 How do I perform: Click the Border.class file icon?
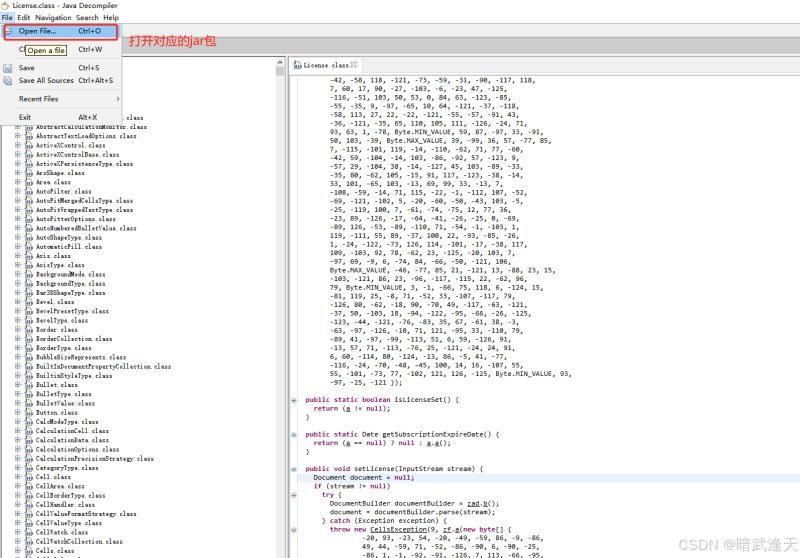click(29, 329)
